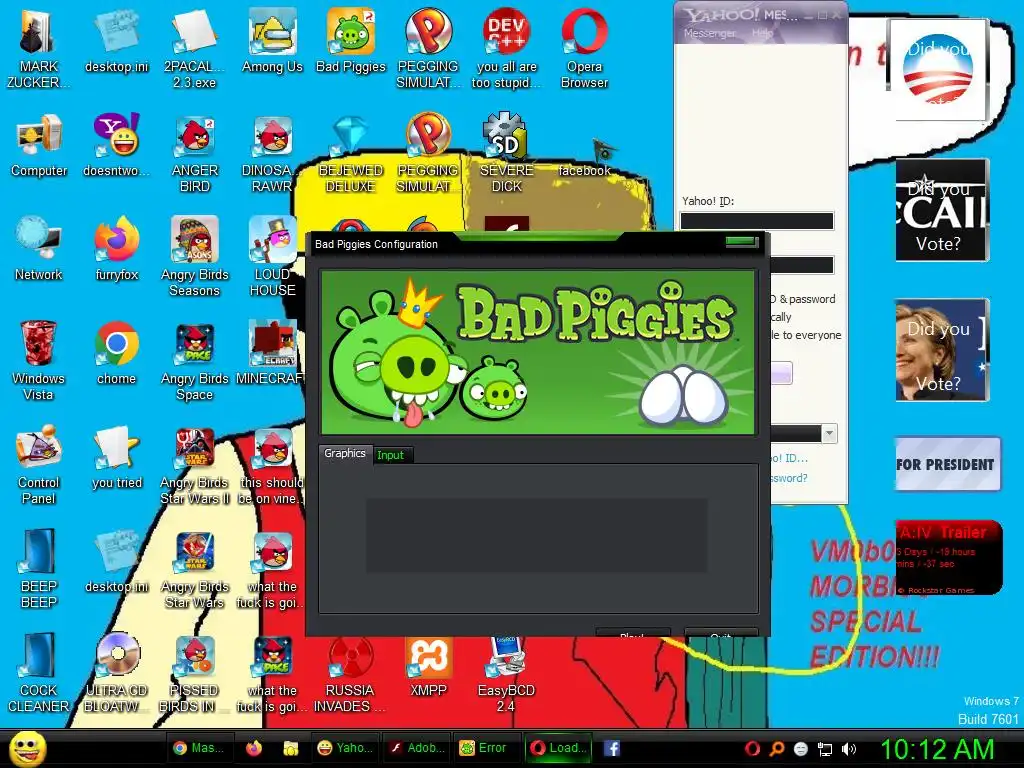The height and width of the screenshot is (768, 1024).
Task: Open the DINOSA RAWR desktop icon
Action: (x=272, y=153)
